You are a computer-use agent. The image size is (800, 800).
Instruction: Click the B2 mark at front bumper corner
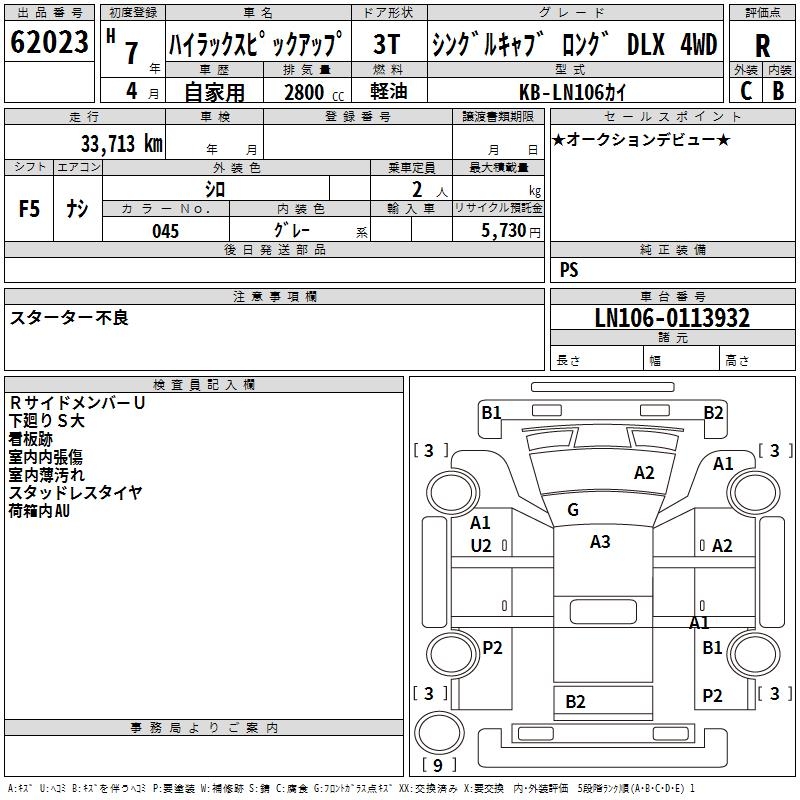pos(713,412)
